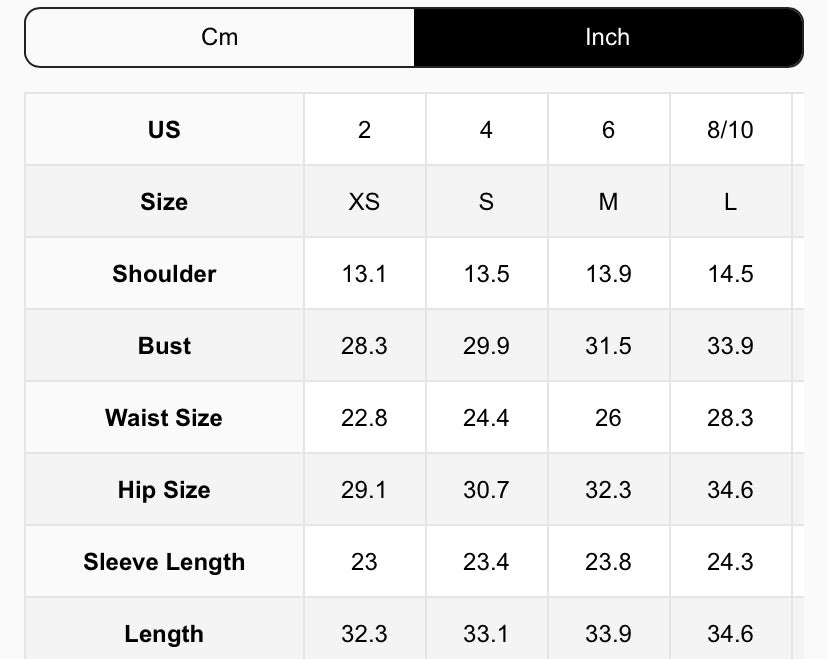Image resolution: width=828 pixels, height=659 pixels.
Task: Click US size 8/10 cell
Action: pyautogui.click(x=730, y=130)
